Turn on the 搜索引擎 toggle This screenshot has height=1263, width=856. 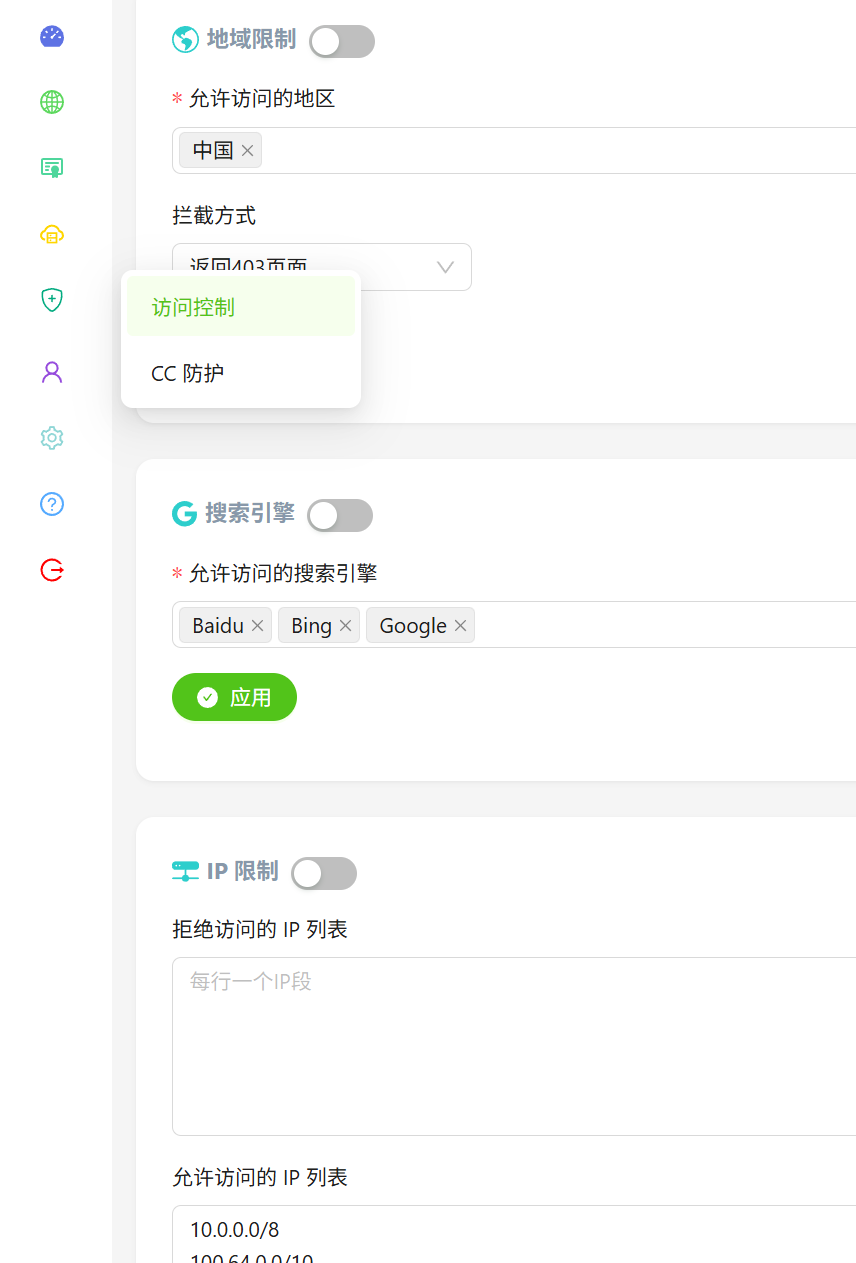click(x=339, y=515)
